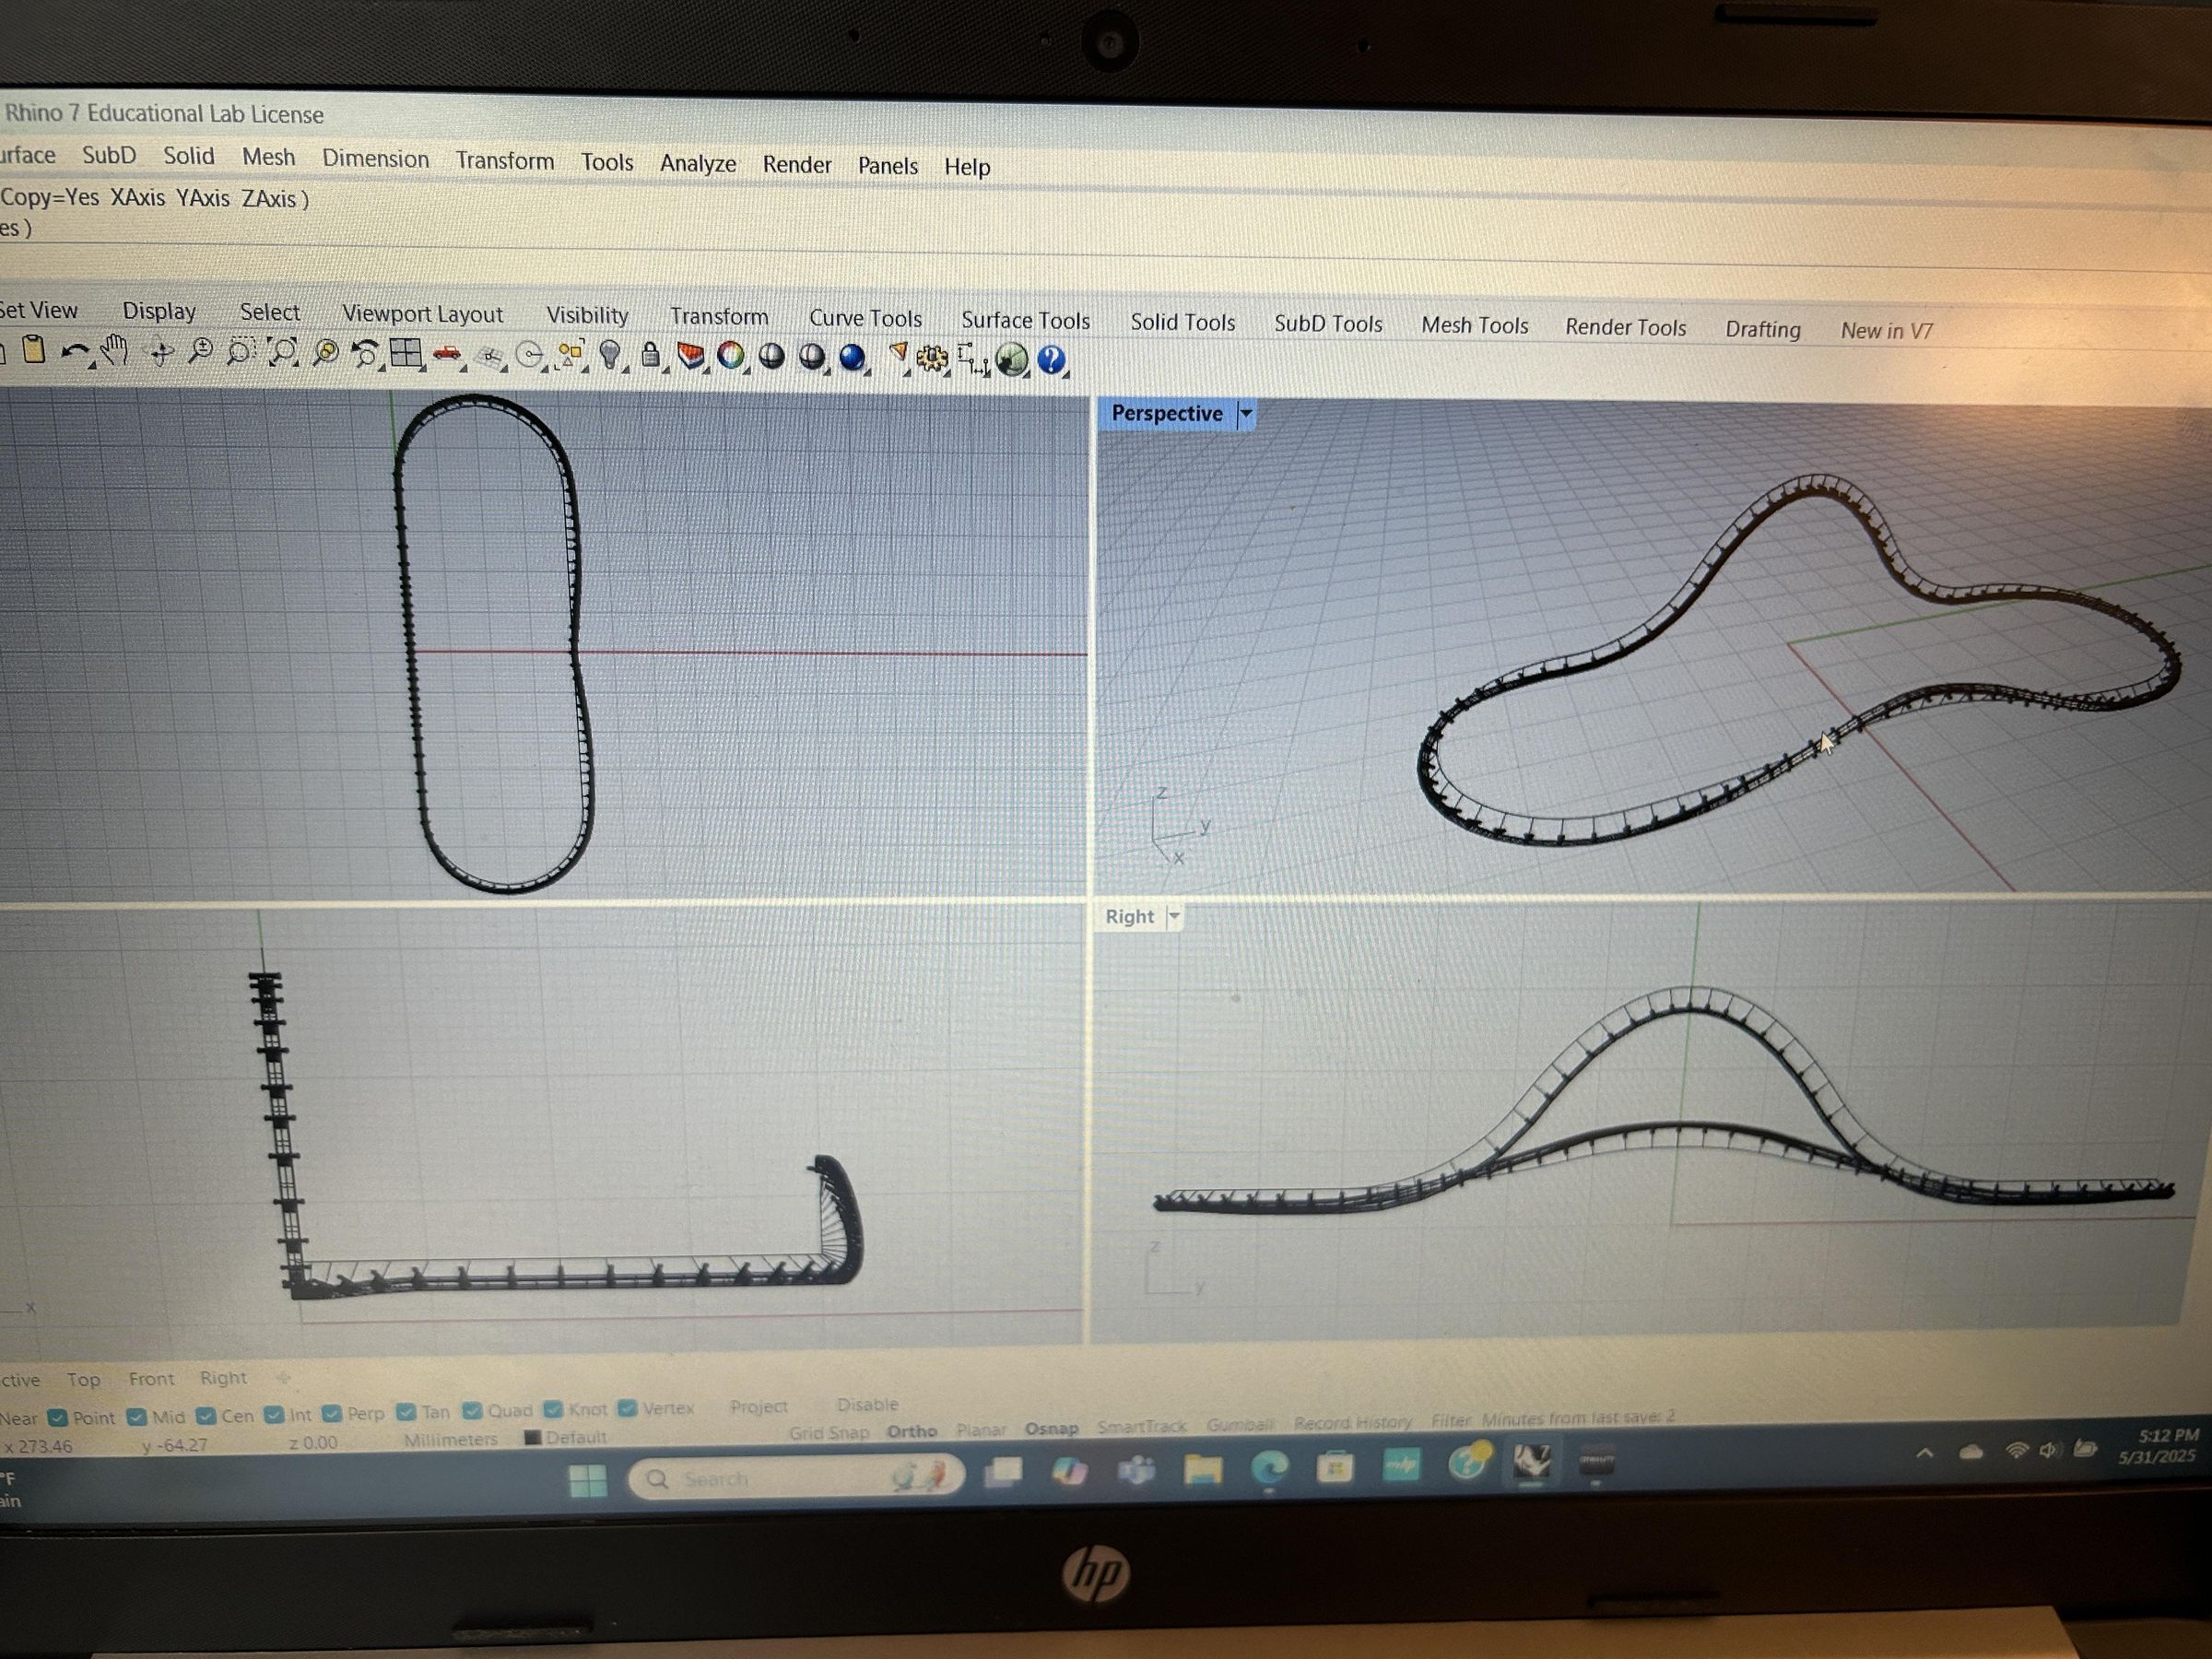Uncheck the Tan osnap checkbox
Image resolution: width=2212 pixels, height=1659 pixels.
(x=406, y=1411)
